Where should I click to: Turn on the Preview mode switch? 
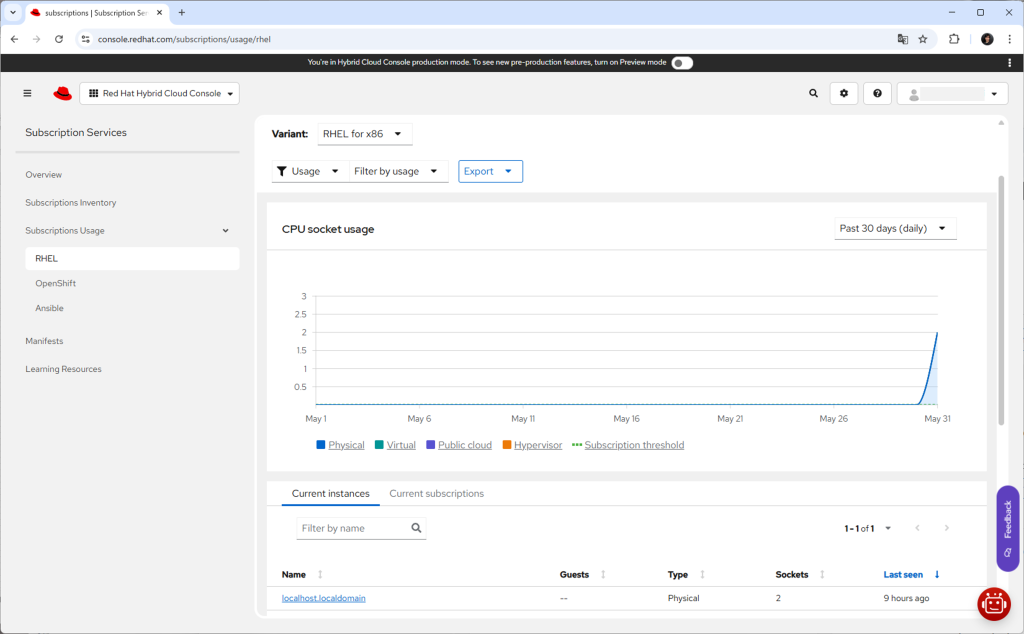tap(681, 62)
